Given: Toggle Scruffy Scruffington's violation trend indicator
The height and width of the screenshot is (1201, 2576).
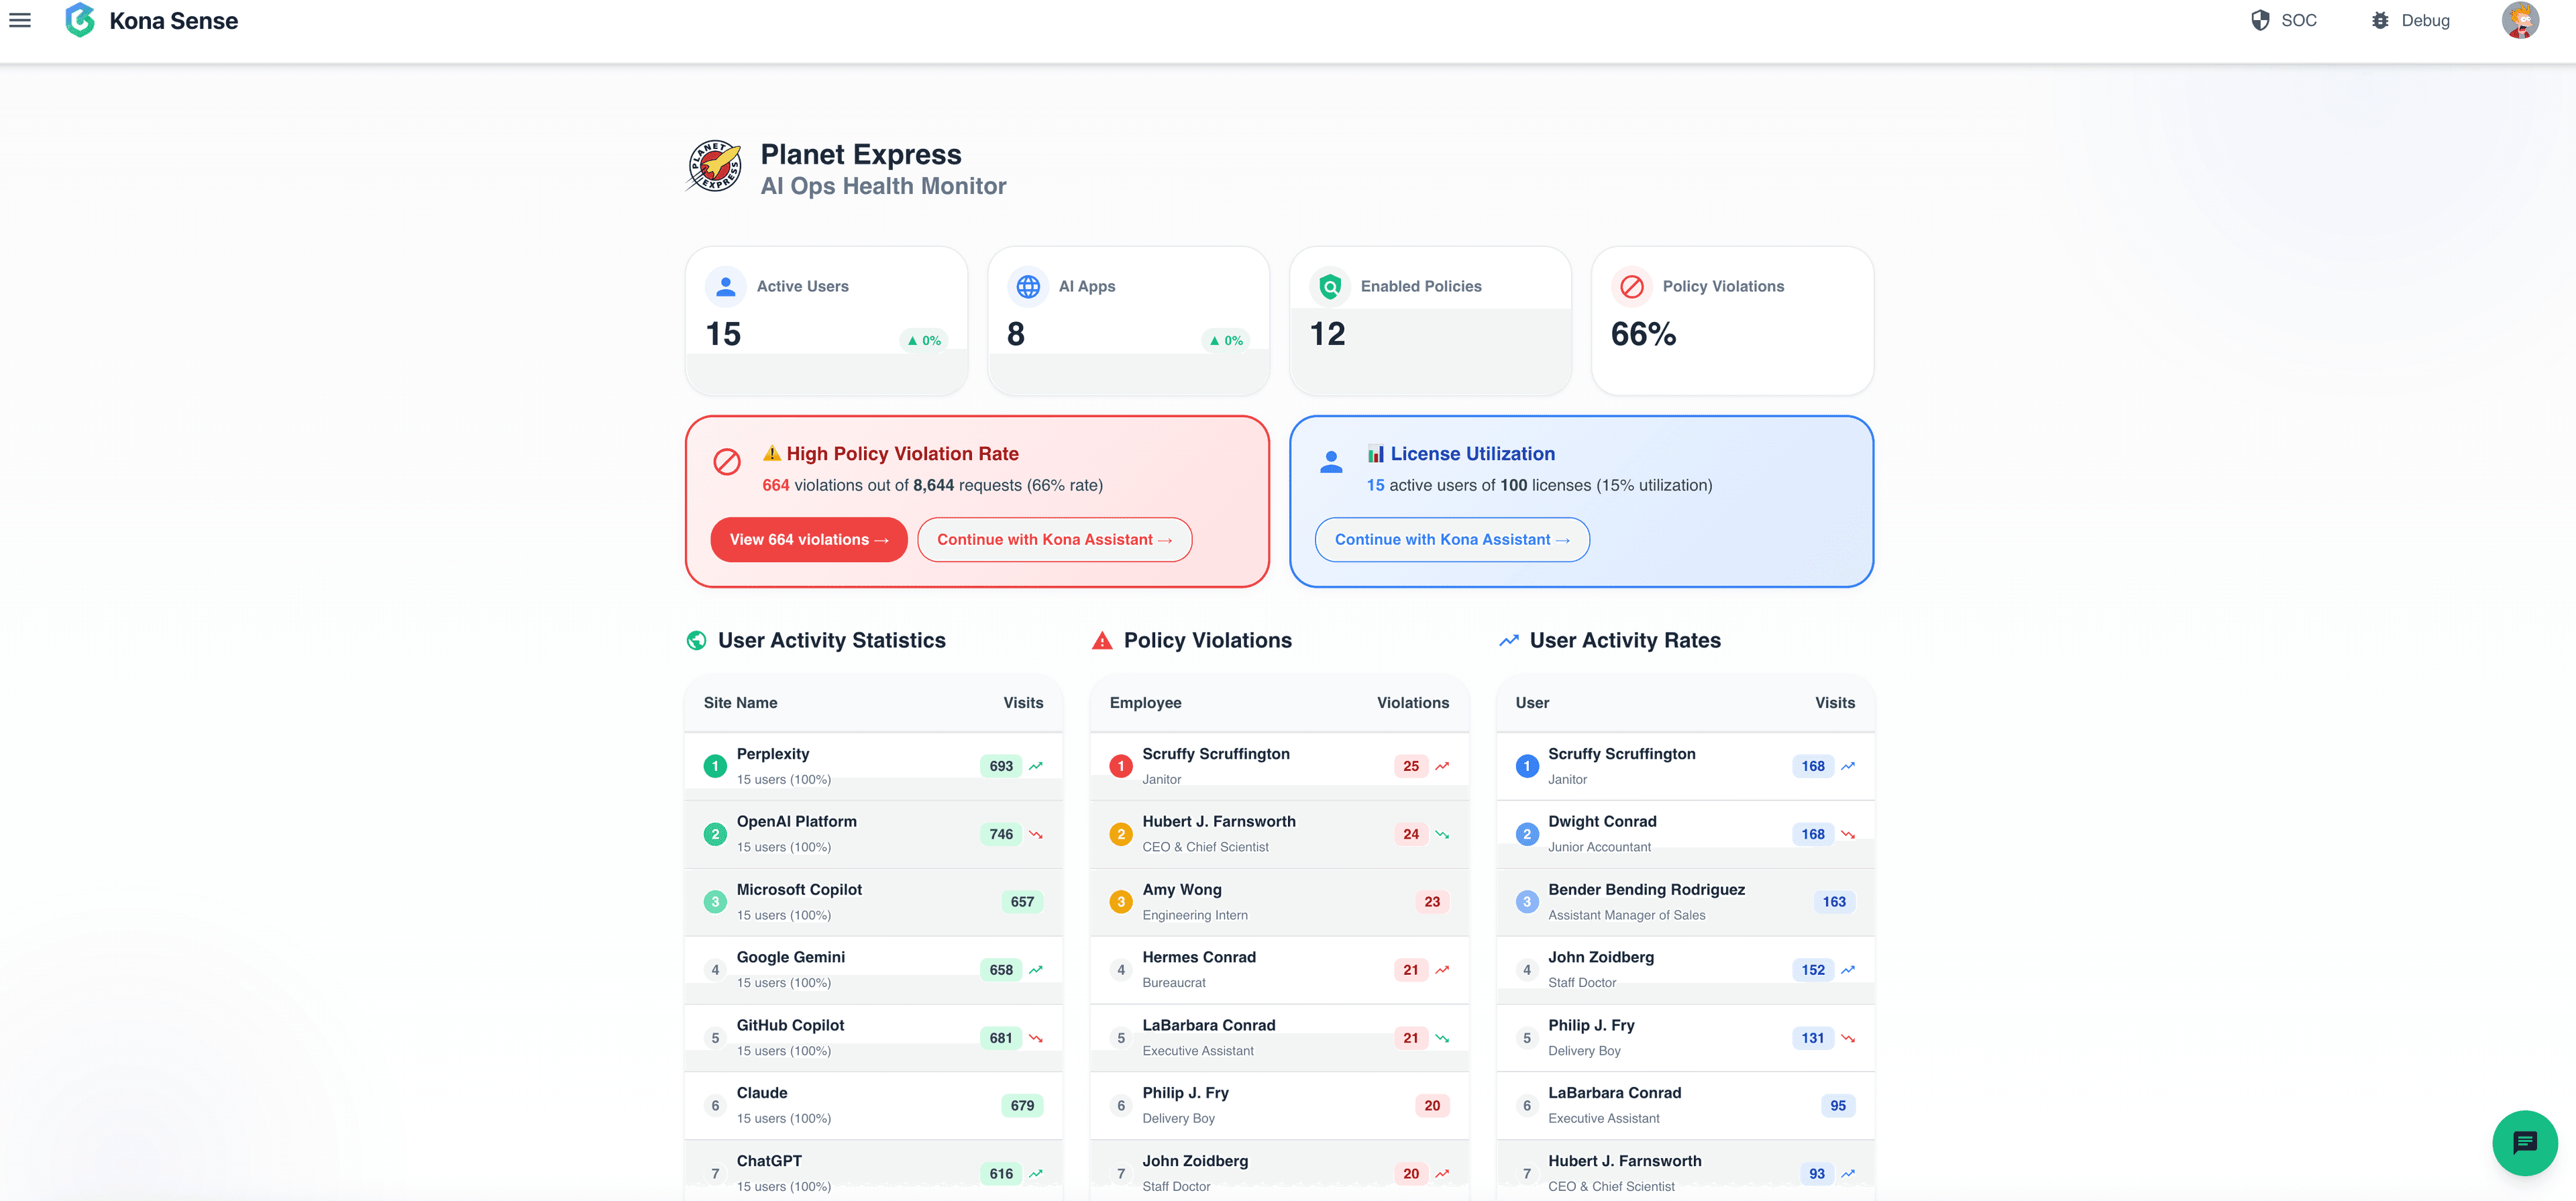Looking at the screenshot, I should pyautogui.click(x=1442, y=765).
